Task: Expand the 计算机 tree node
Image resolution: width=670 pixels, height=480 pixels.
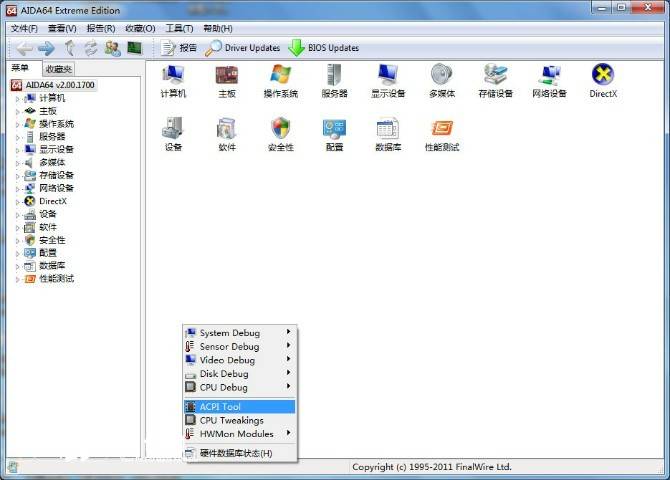Action: pos(17,98)
